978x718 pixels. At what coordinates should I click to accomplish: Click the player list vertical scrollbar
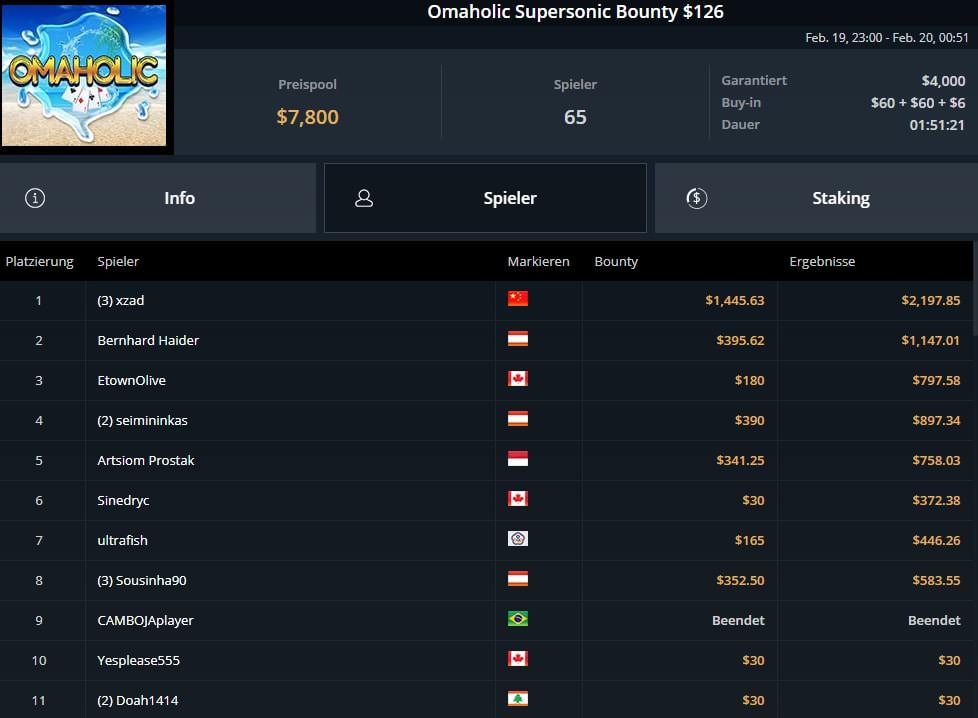[974, 310]
